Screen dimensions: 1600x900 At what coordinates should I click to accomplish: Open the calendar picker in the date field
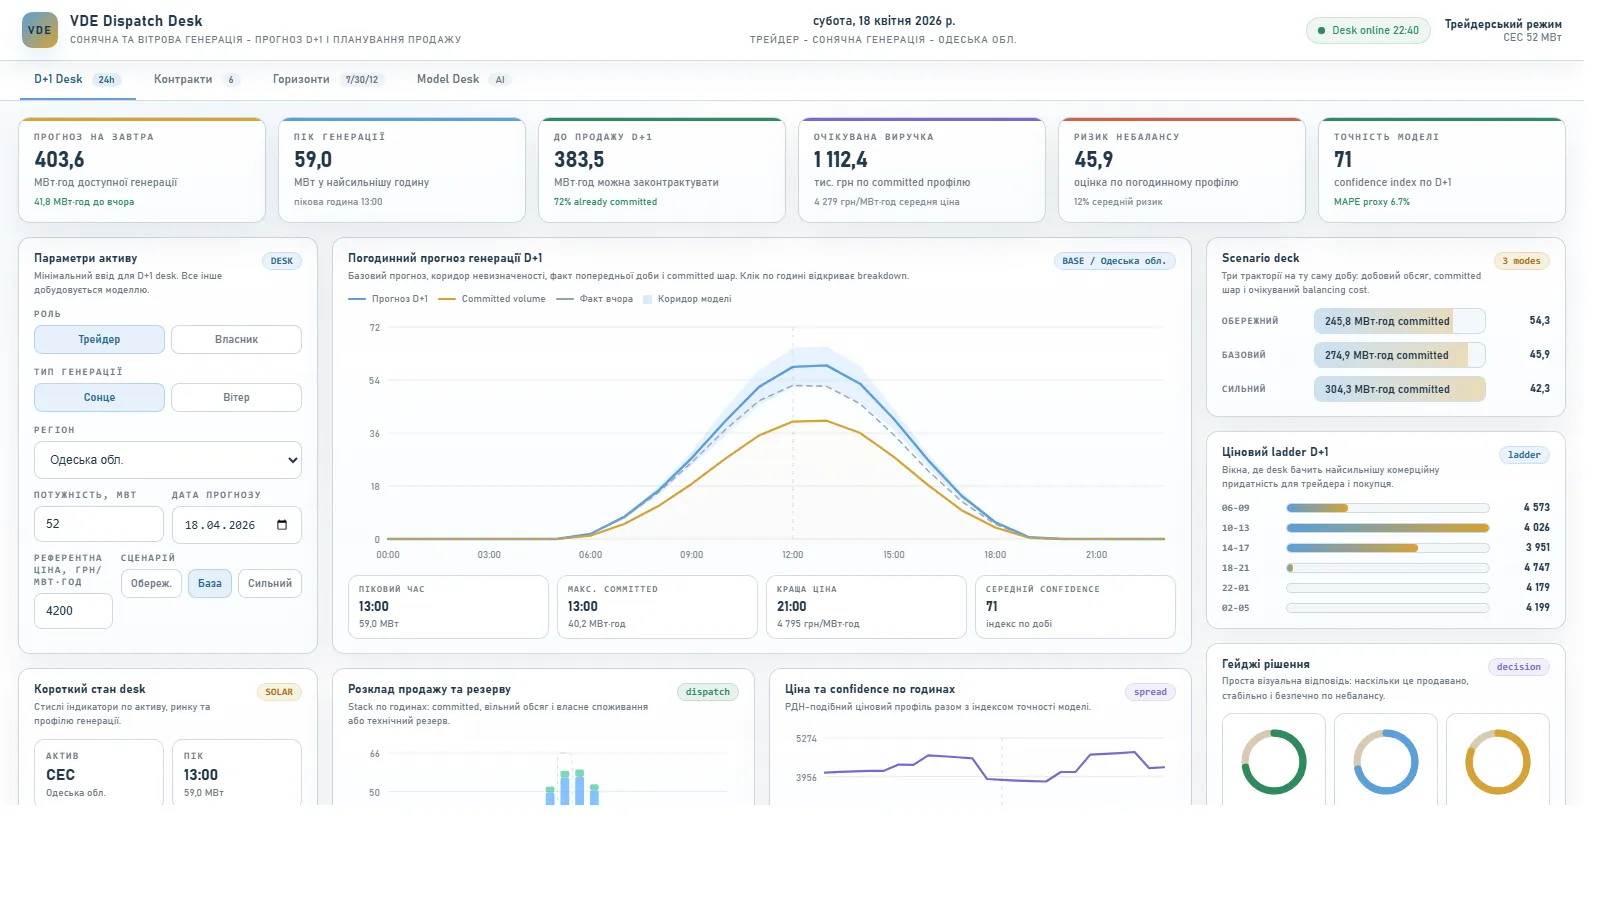(282, 525)
